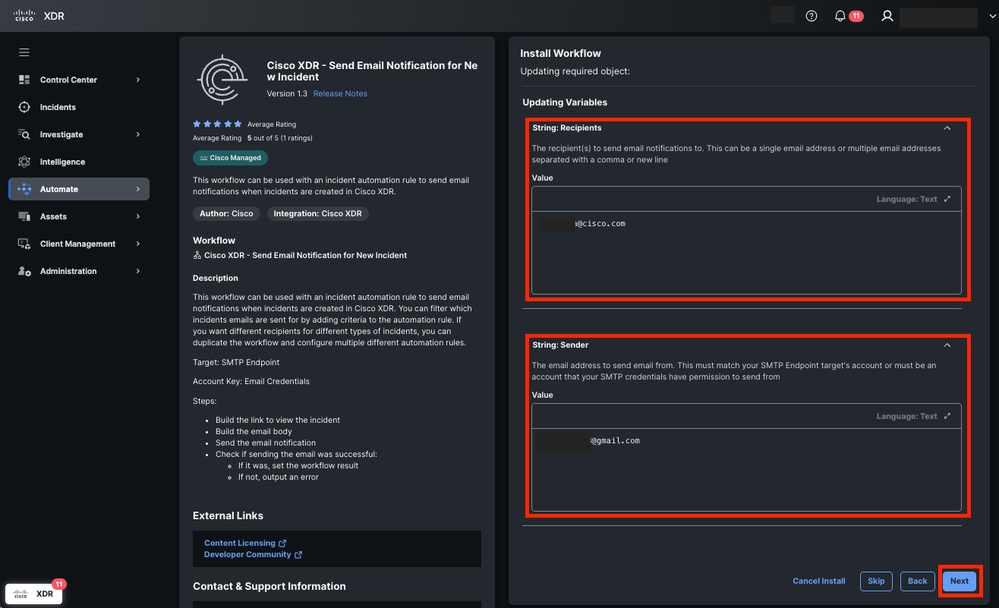Image resolution: width=999 pixels, height=608 pixels.
Task: Click the Cisco Managed badge
Action: click(230, 158)
